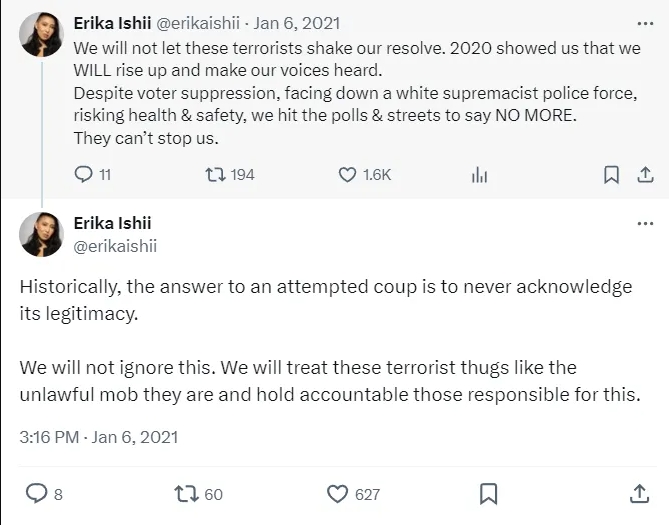Click the Erika Ishii name on the first tweet
Image resolution: width=669 pixels, height=525 pixels.
(x=112, y=23)
